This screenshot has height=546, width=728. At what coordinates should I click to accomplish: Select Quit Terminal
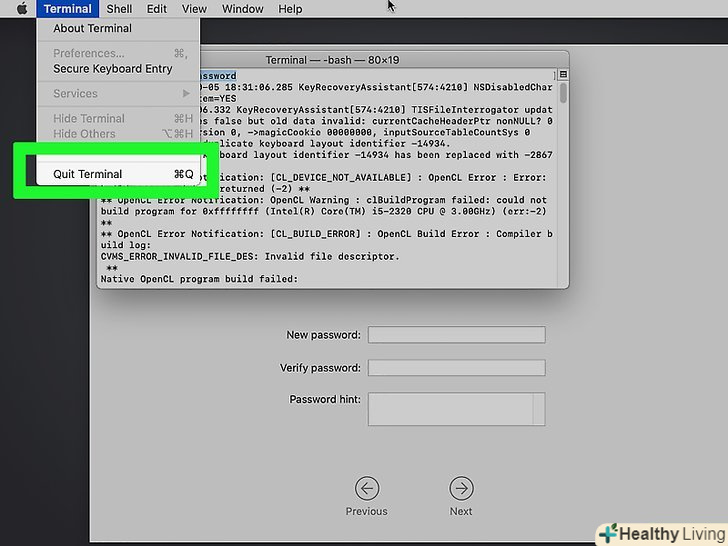click(x=118, y=174)
